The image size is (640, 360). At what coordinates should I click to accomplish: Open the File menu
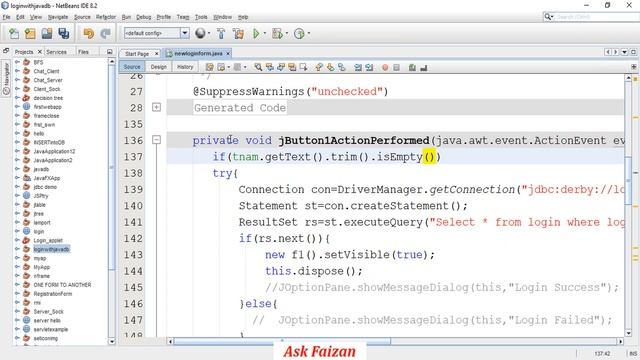7,17
